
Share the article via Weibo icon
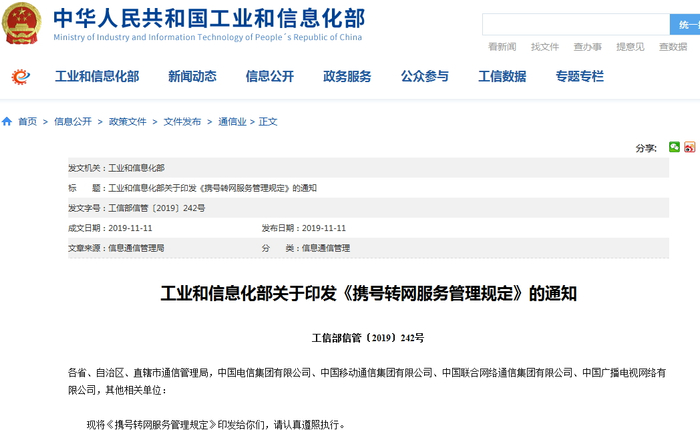690,147
